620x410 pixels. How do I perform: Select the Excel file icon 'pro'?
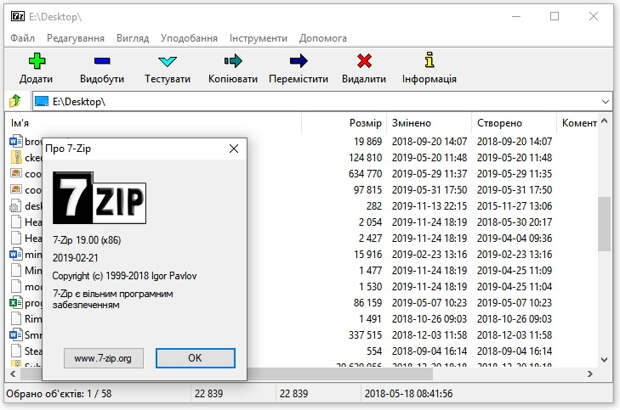click(x=16, y=302)
